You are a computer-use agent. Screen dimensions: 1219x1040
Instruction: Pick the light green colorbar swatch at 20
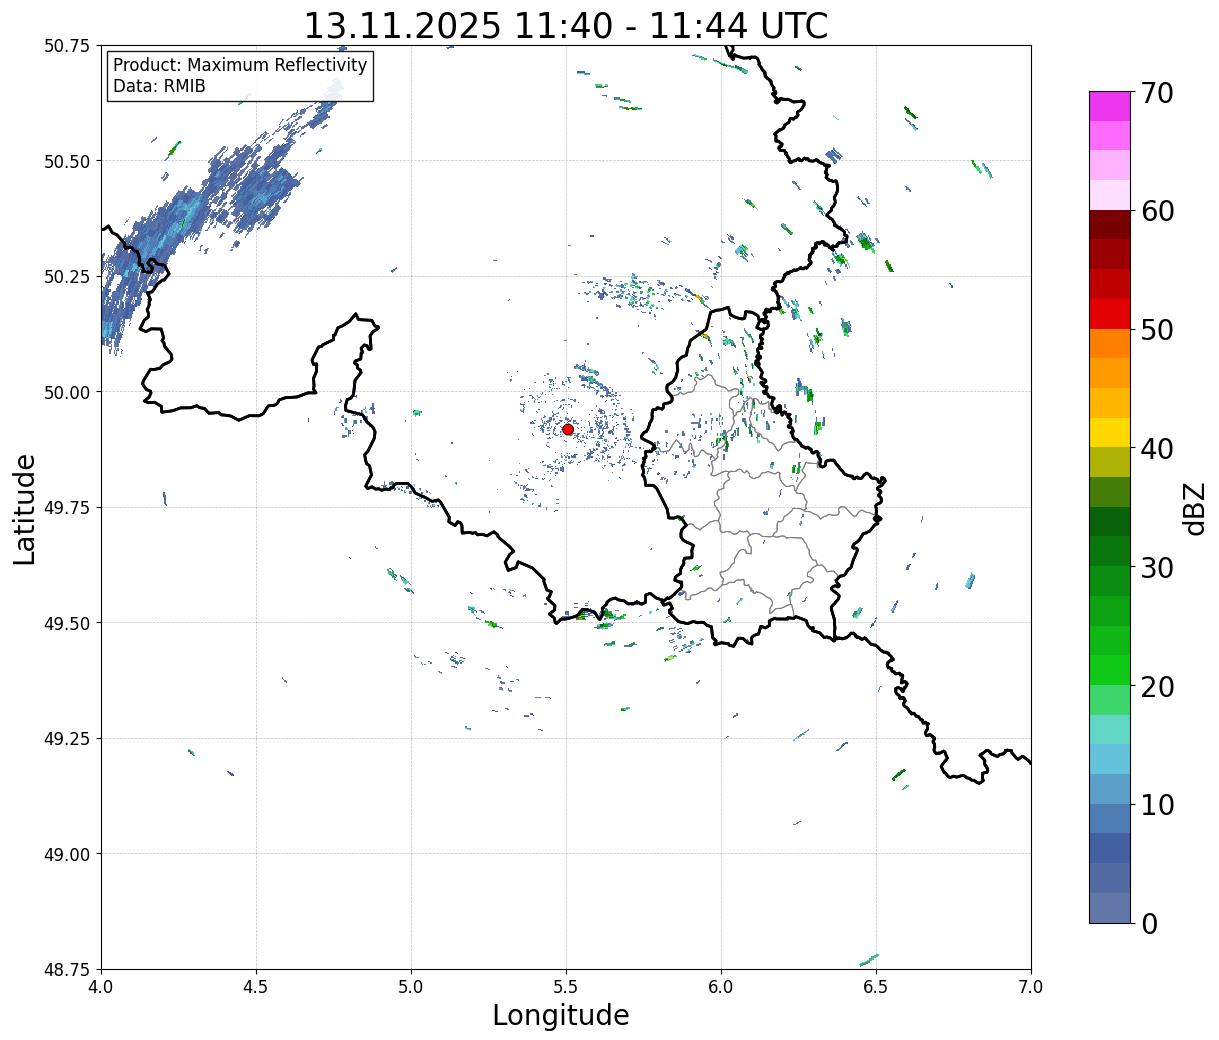click(x=1110, y=699)
